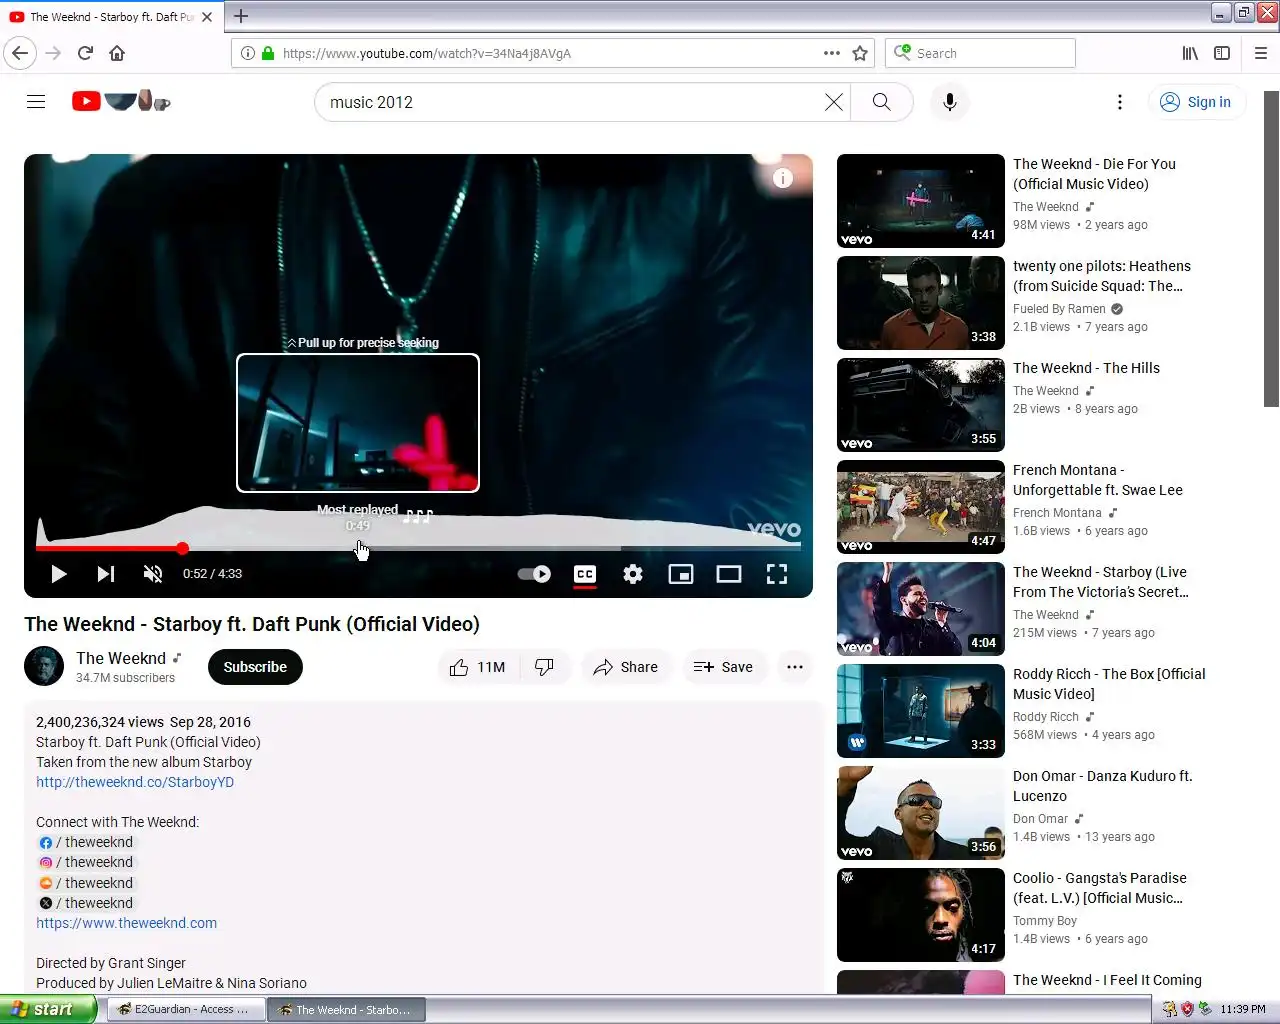Click the YouTube search magnifier button
This screenshot has height=1024, width=1280.
coord(881,102)
